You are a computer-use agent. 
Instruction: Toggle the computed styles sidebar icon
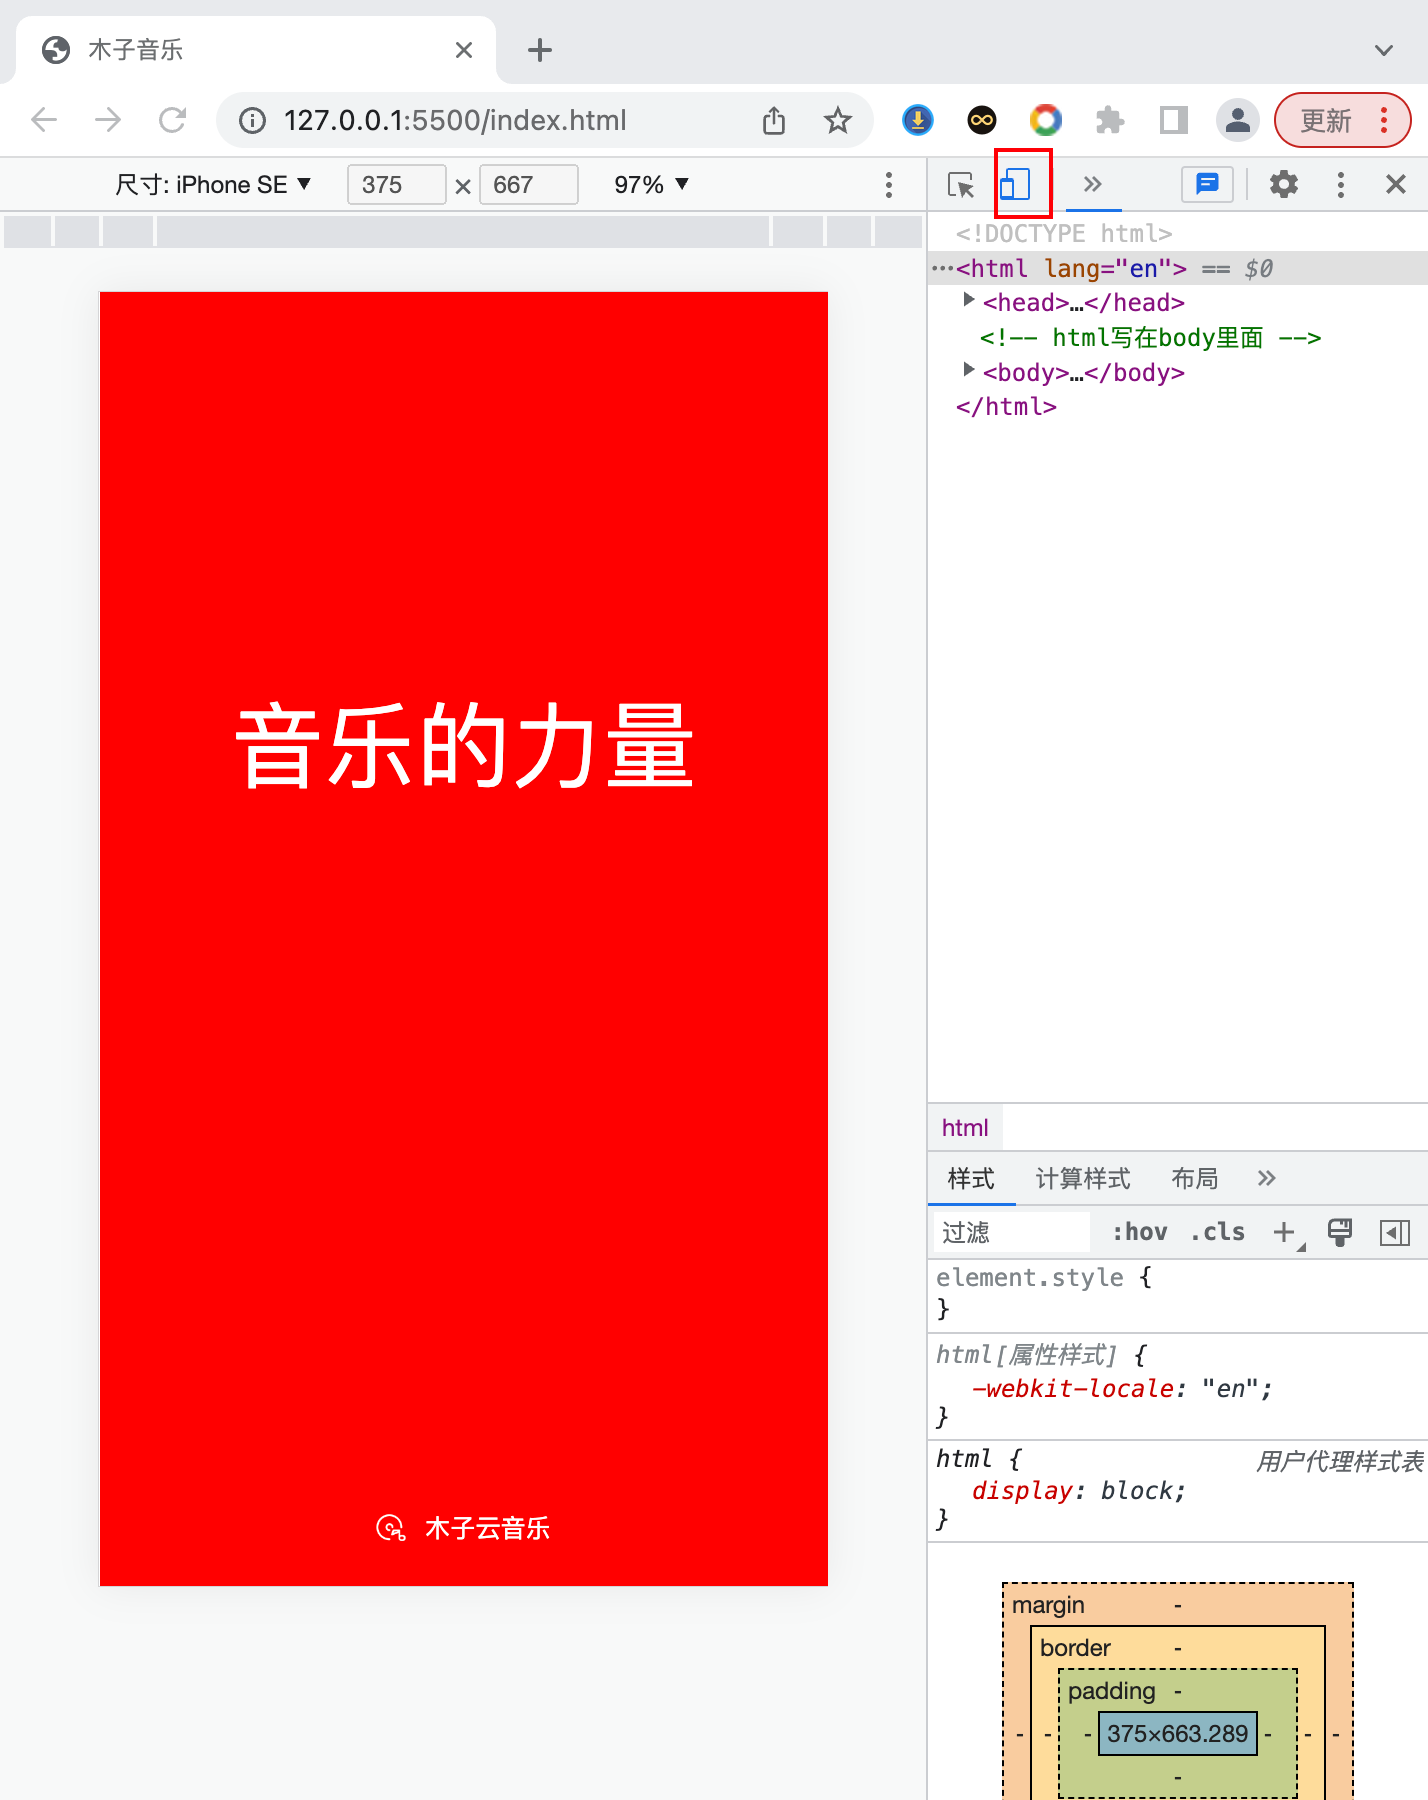(x=1394, y=1232)
